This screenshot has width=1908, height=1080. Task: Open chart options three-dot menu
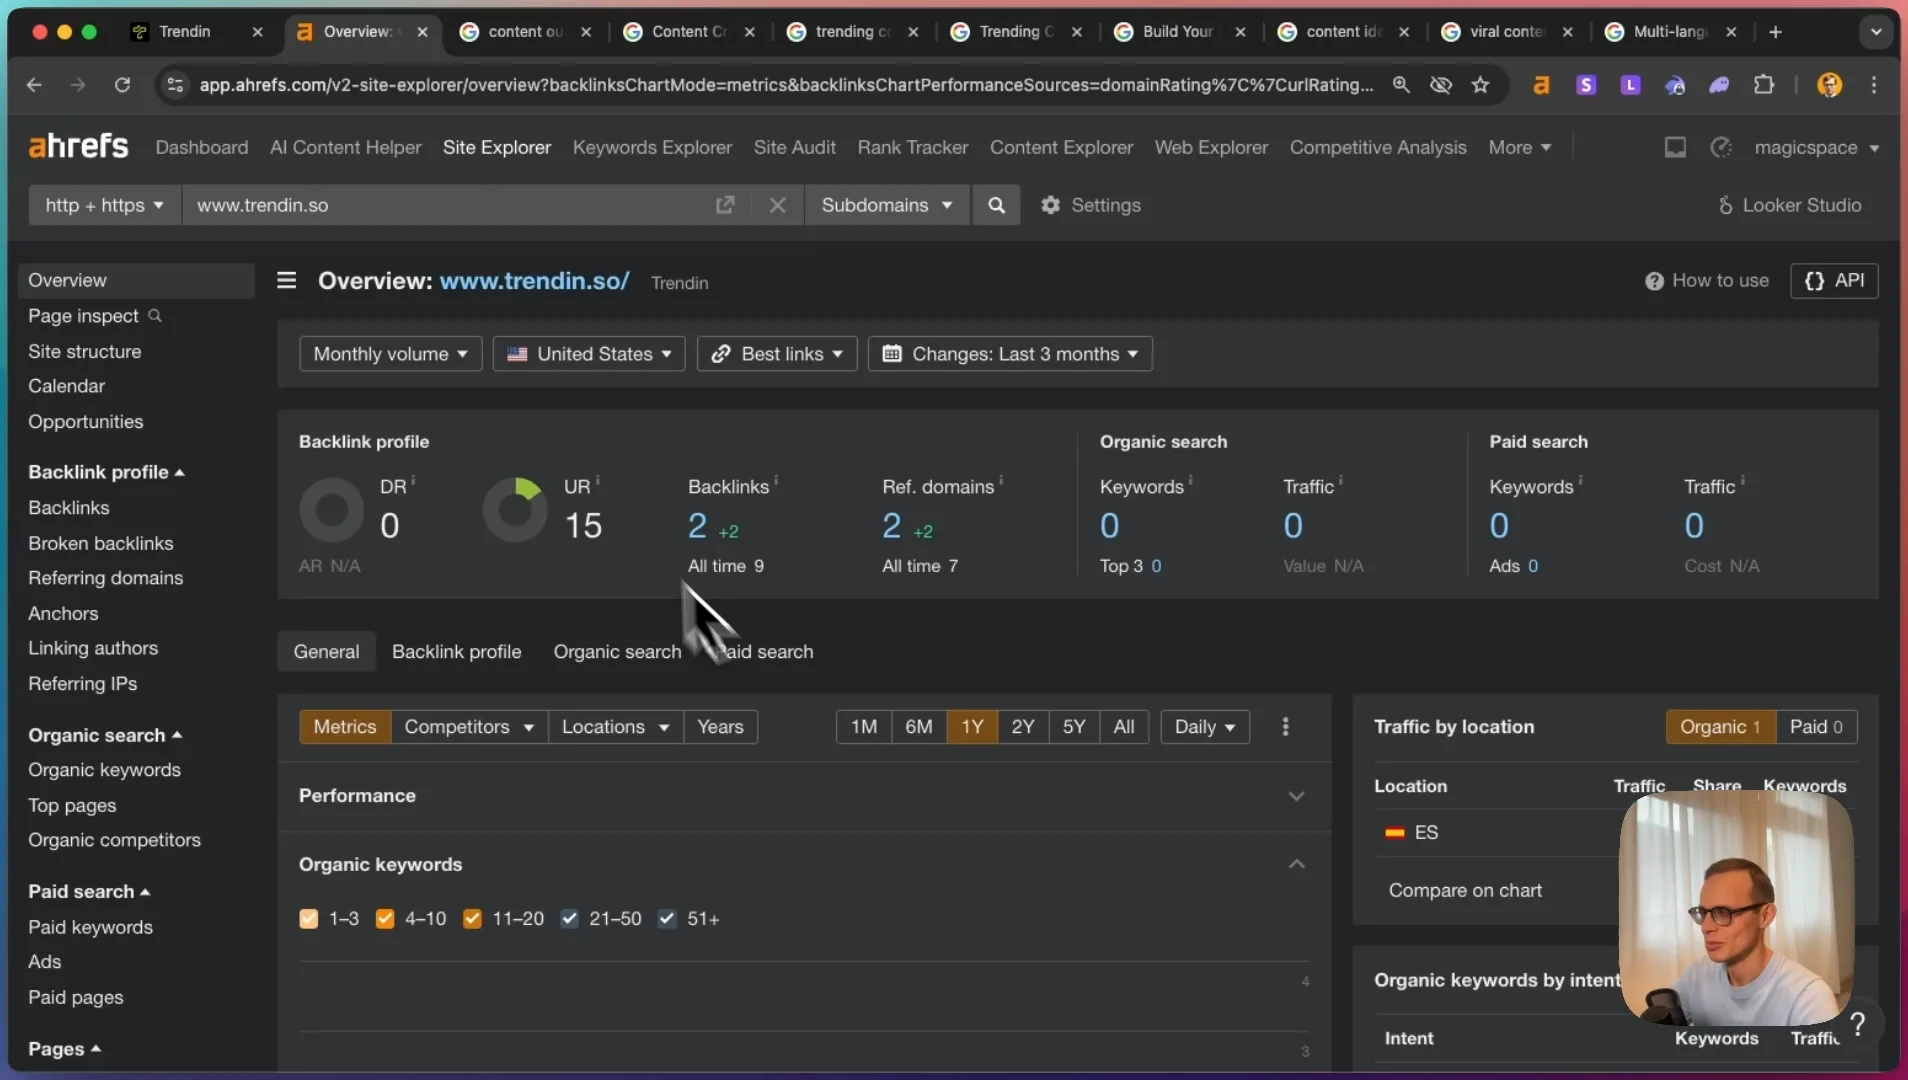[x=1285, y=727]
